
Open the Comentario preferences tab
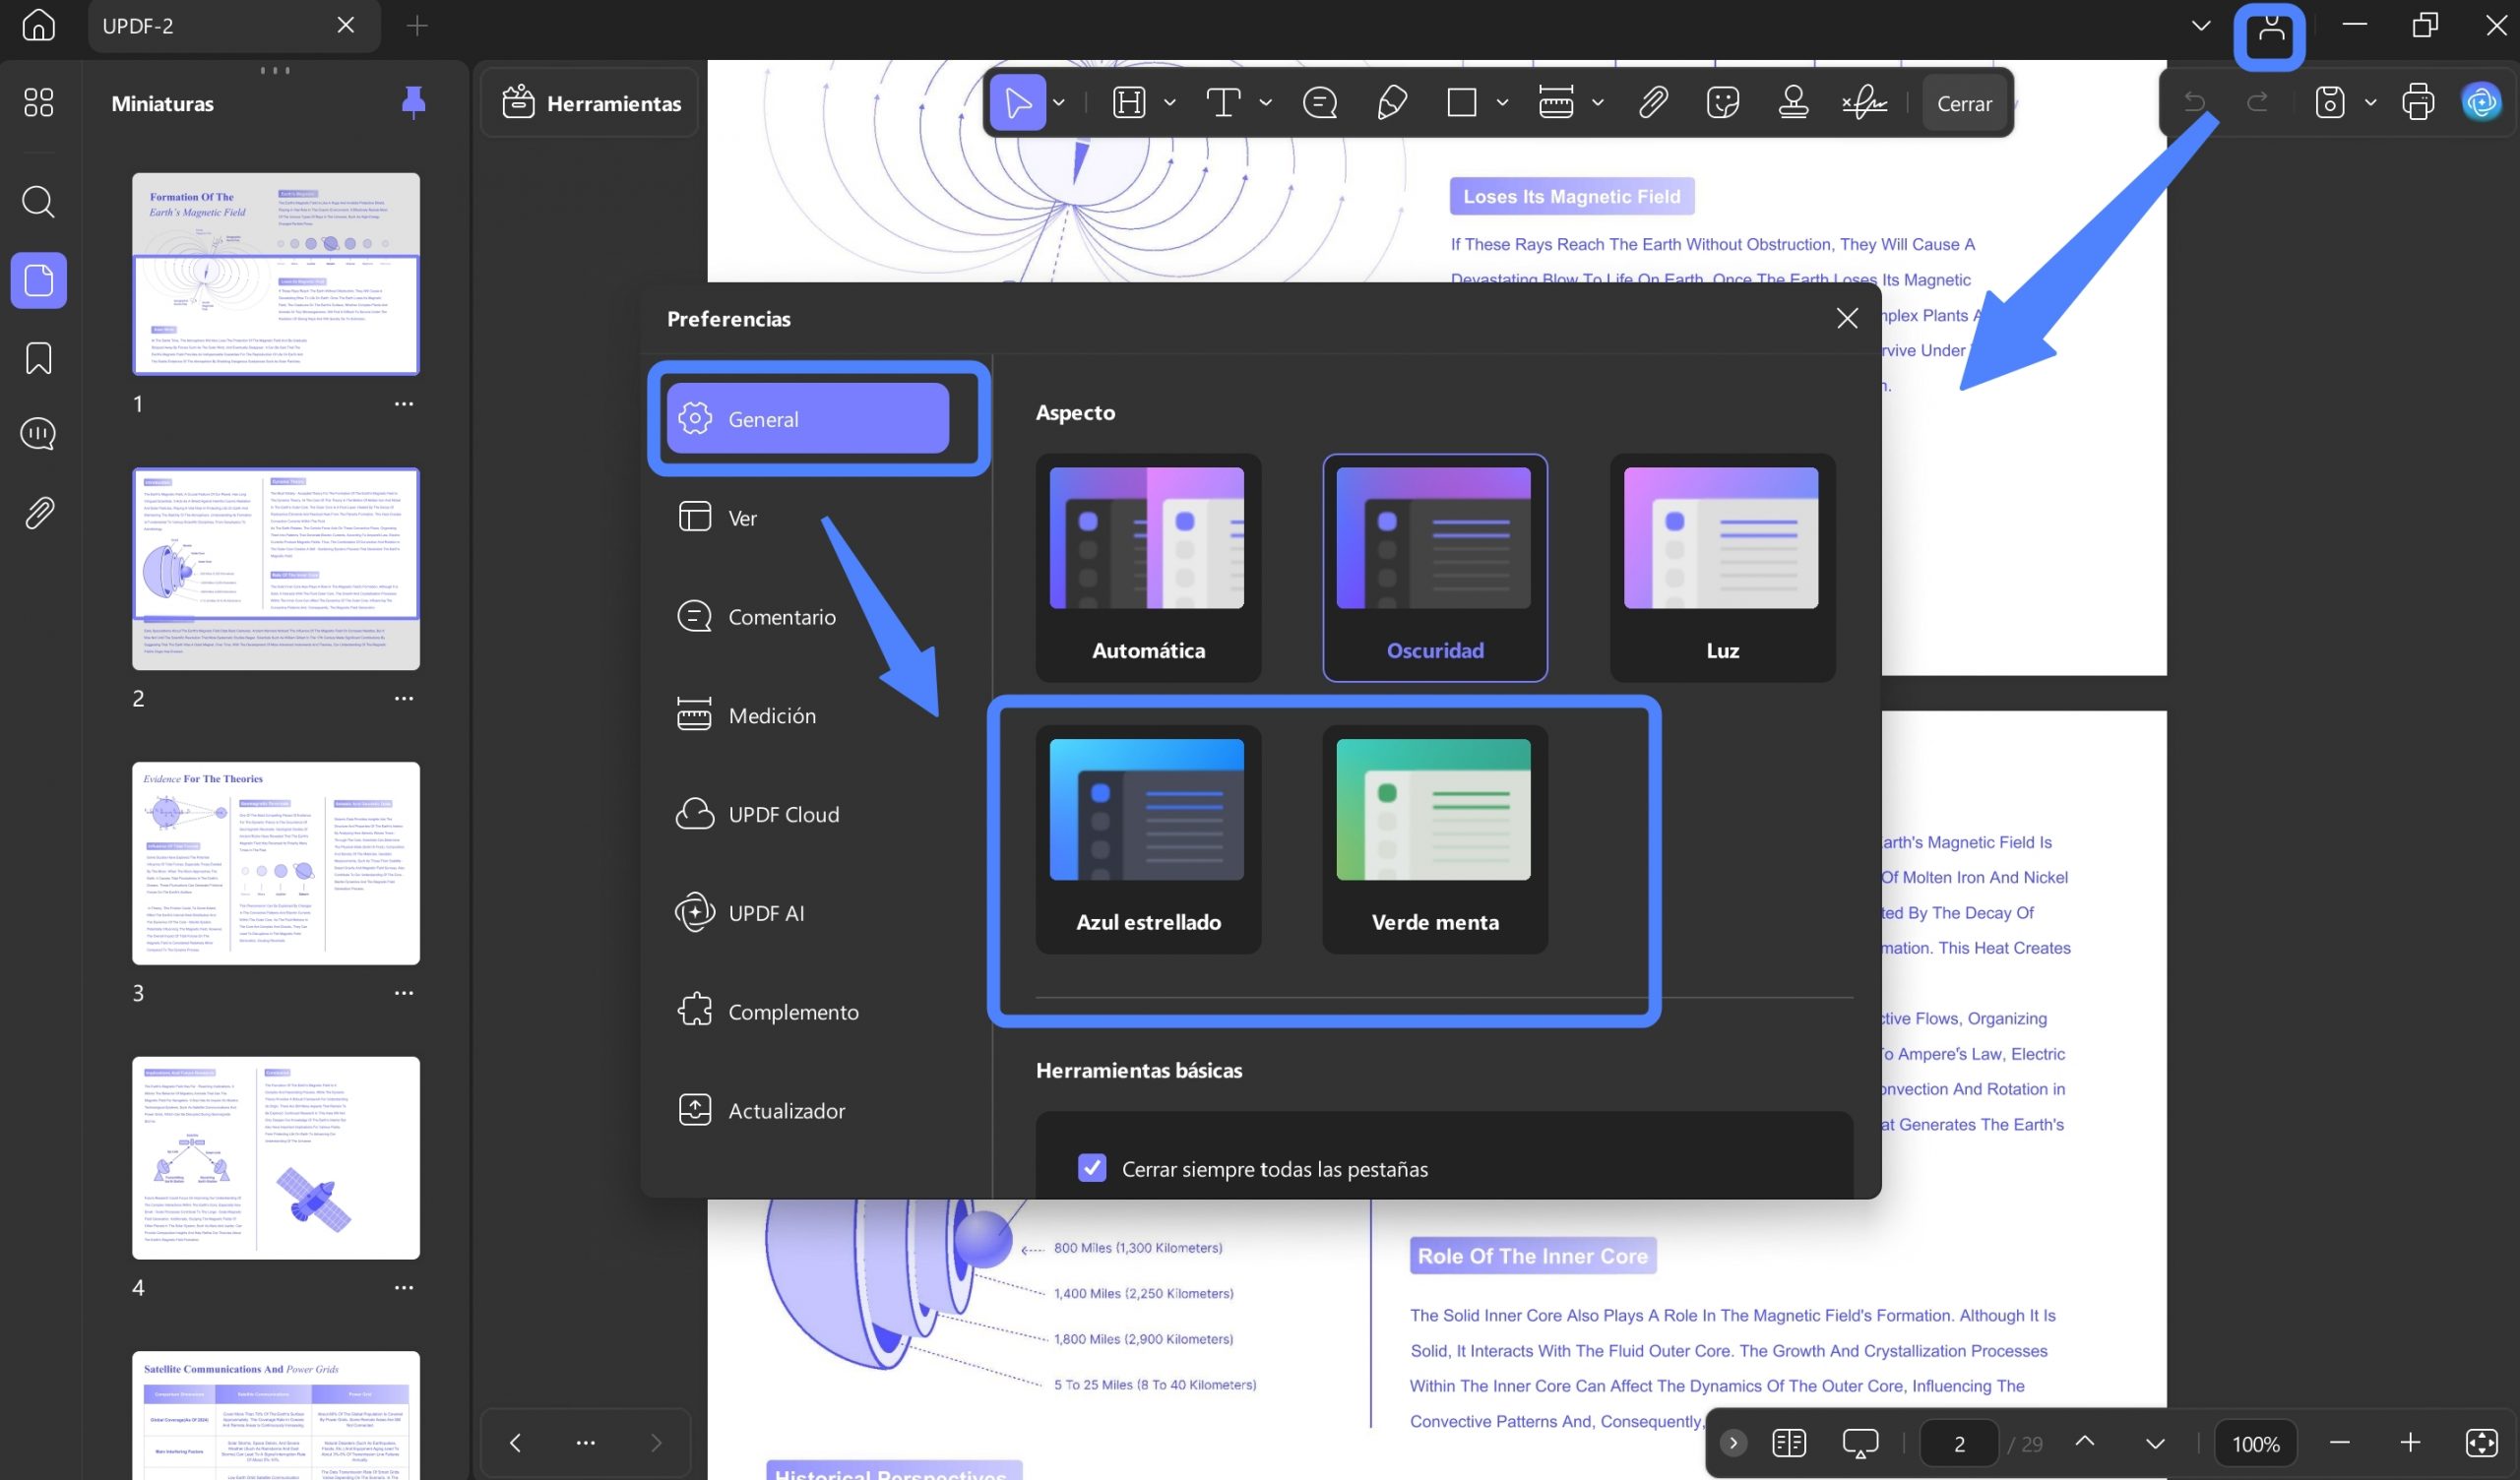click(808, 616)
